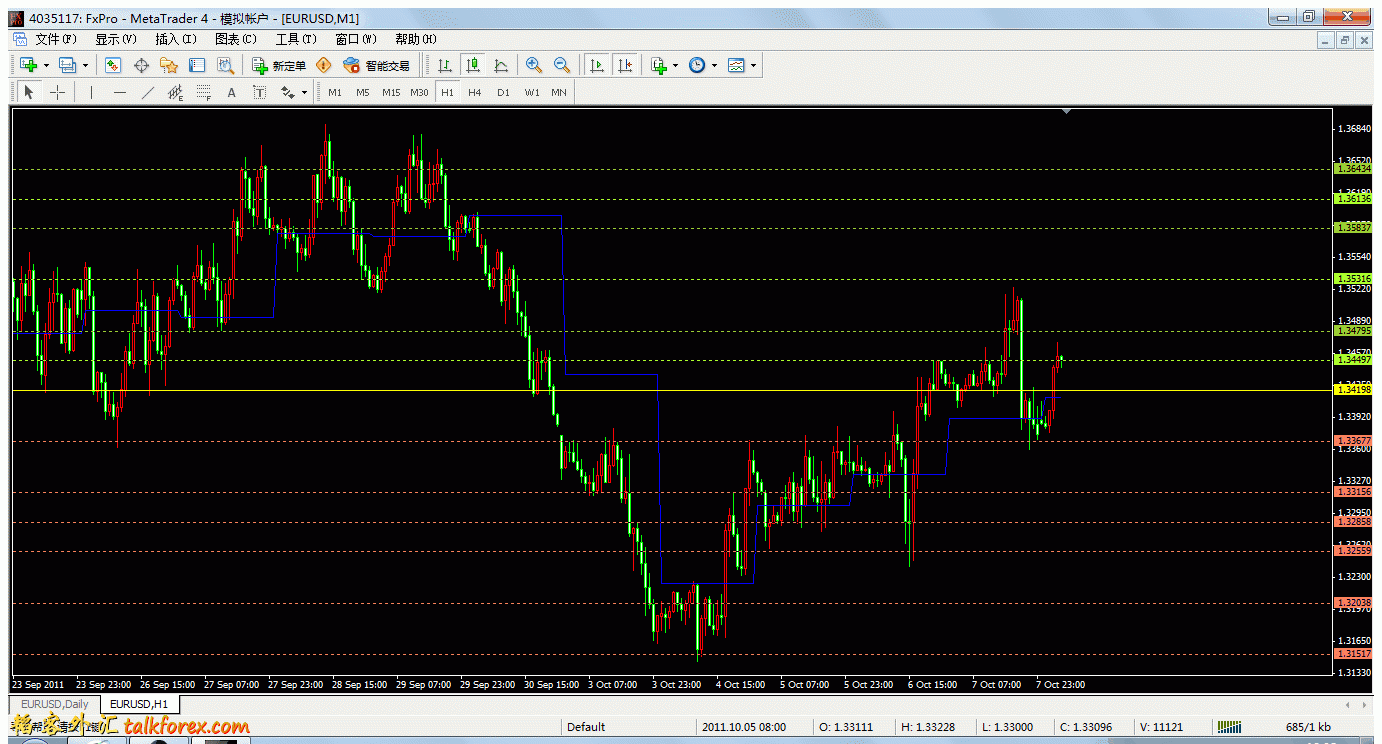
Task: Open the Profiles icon in toolbar
Action: (67, 65)
